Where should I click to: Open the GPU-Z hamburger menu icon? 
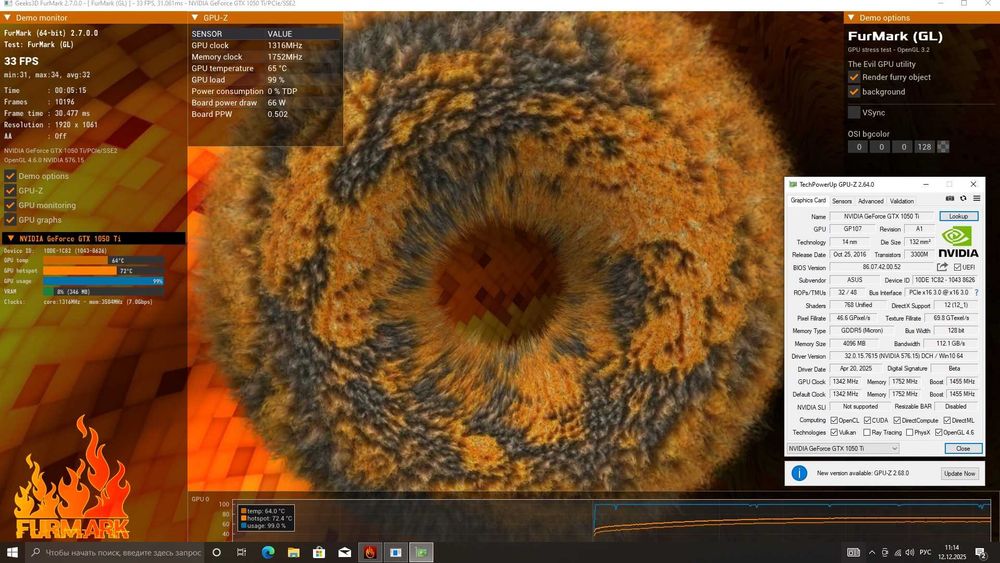point(976,199)
